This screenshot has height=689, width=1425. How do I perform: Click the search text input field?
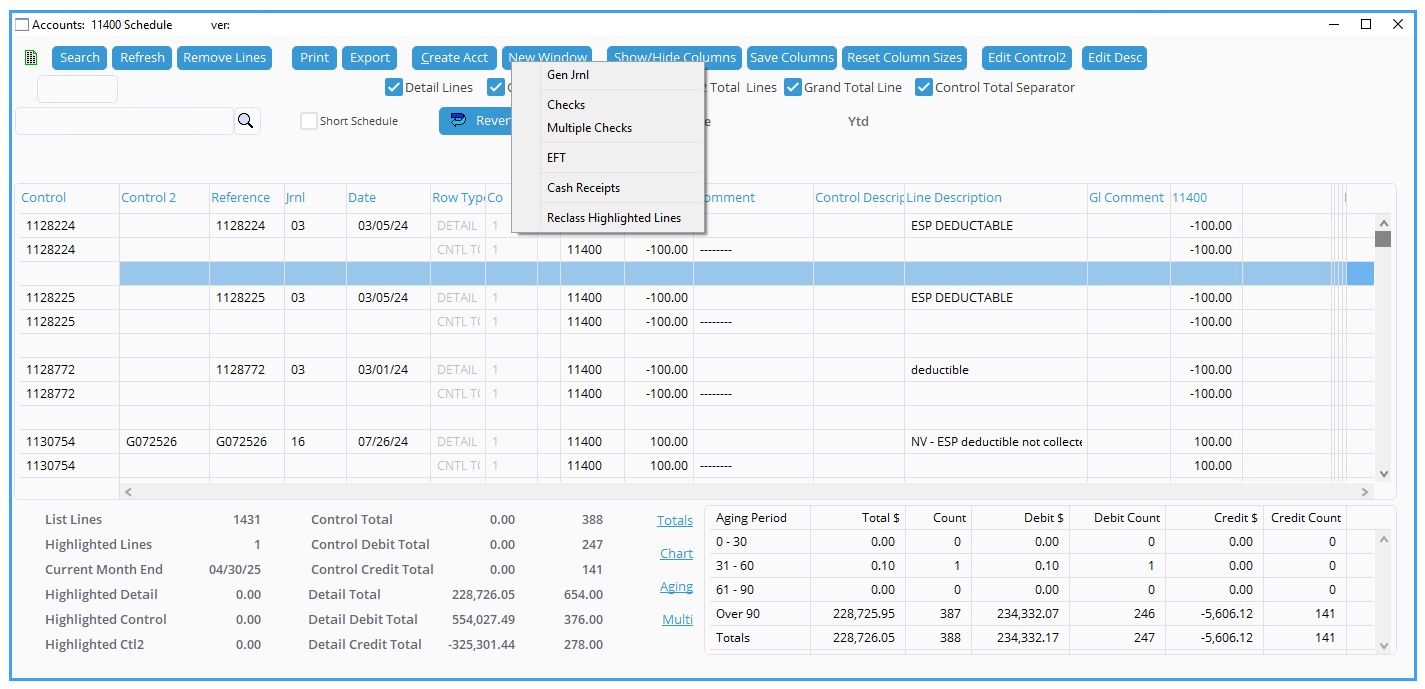pos(124,121)
